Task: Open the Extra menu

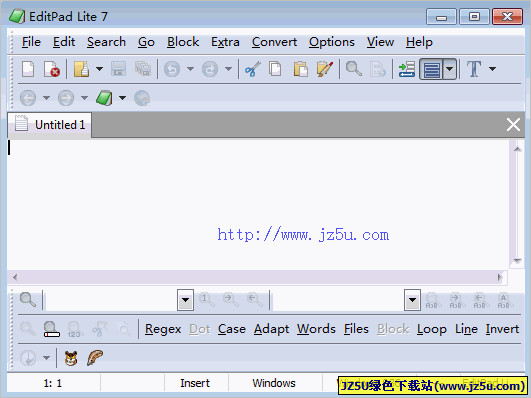Action: pyautogui.click(x=225, y=42)
